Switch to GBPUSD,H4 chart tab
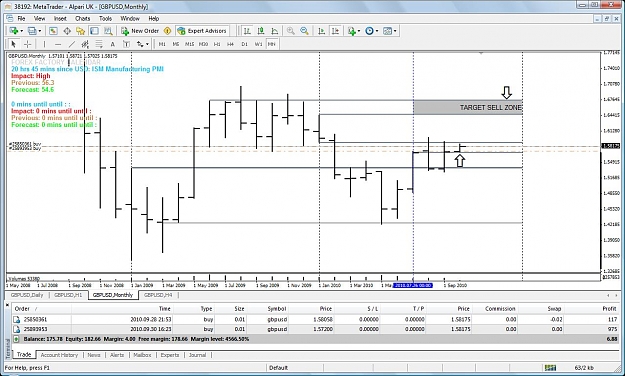This screenshot has width=625, height=376. coord(158,295)
